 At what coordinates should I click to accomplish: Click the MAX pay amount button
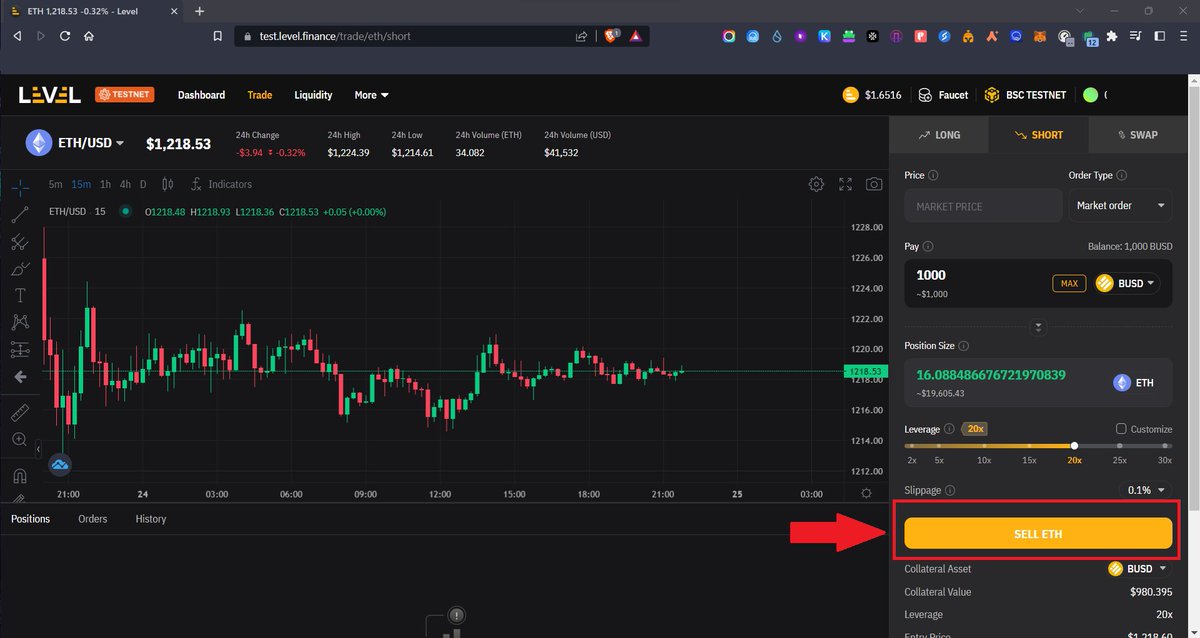[x=1069, y=283]
